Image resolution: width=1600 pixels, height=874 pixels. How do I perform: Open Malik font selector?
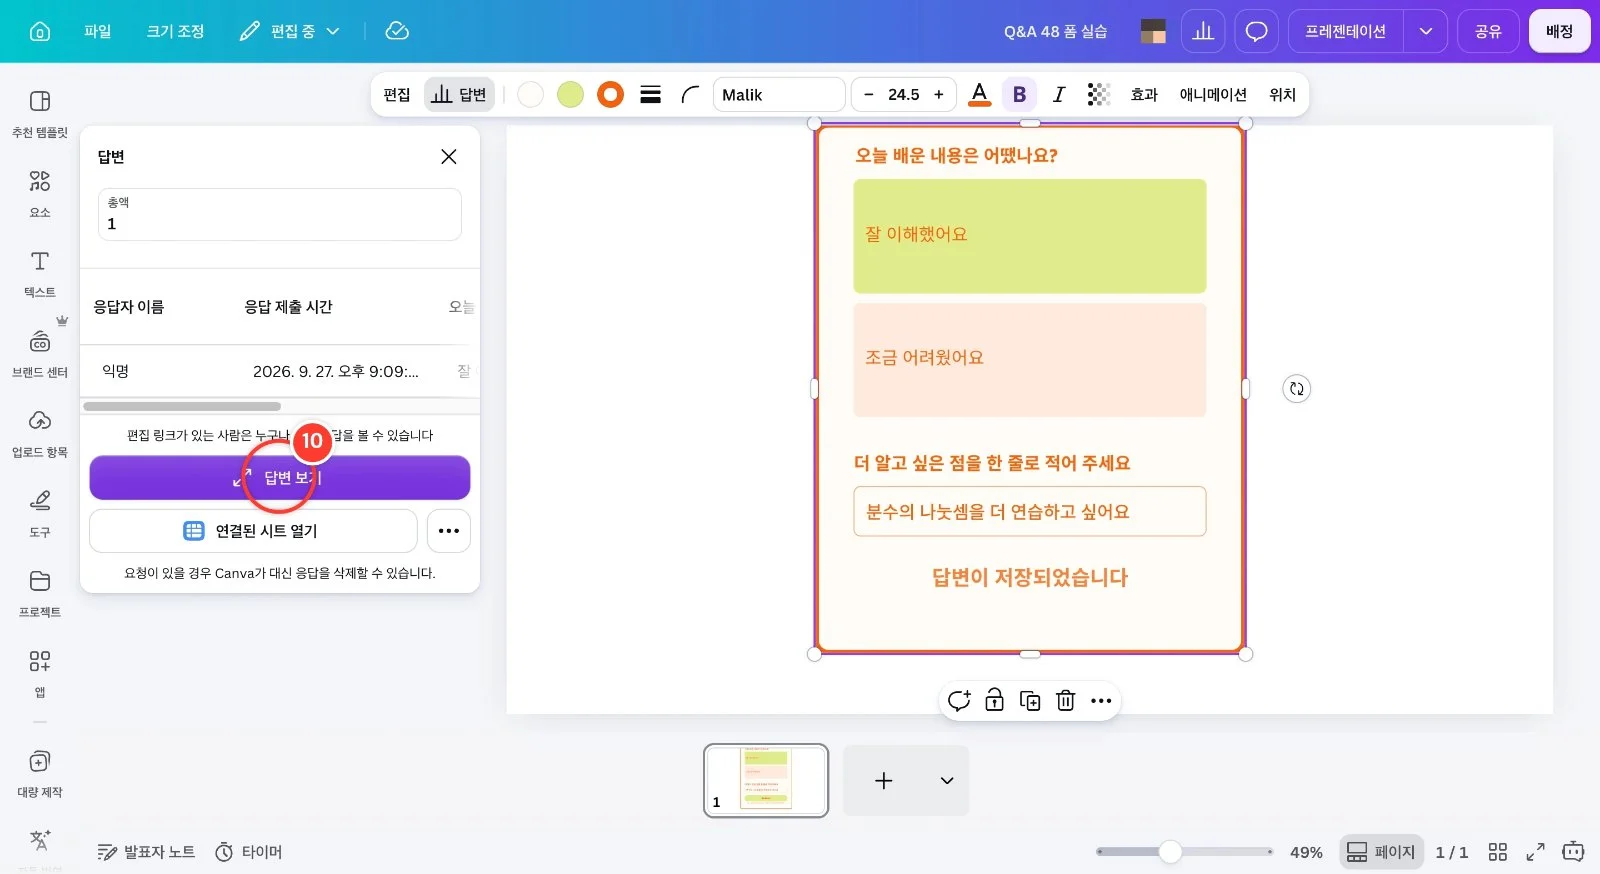[779, 95]
